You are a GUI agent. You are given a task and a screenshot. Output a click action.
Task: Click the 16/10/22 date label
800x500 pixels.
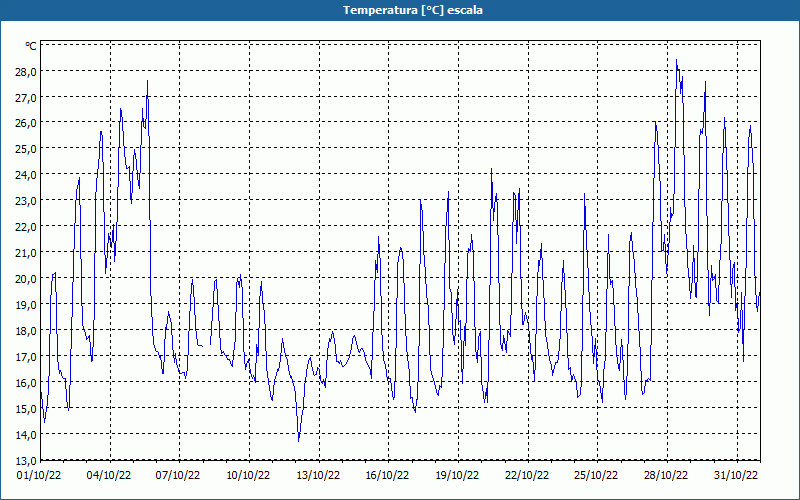[x=387, y=476]
